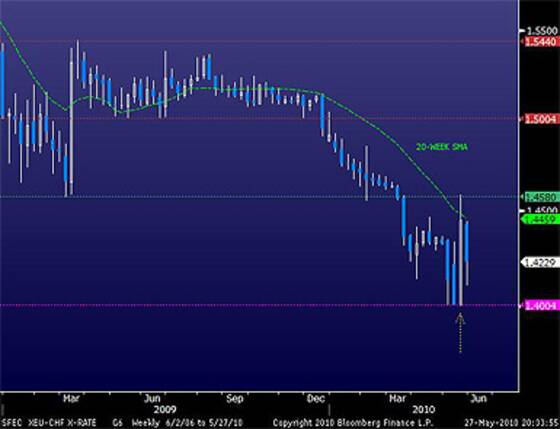Click the Mar 2009 axis label

[x=71, y=398]
